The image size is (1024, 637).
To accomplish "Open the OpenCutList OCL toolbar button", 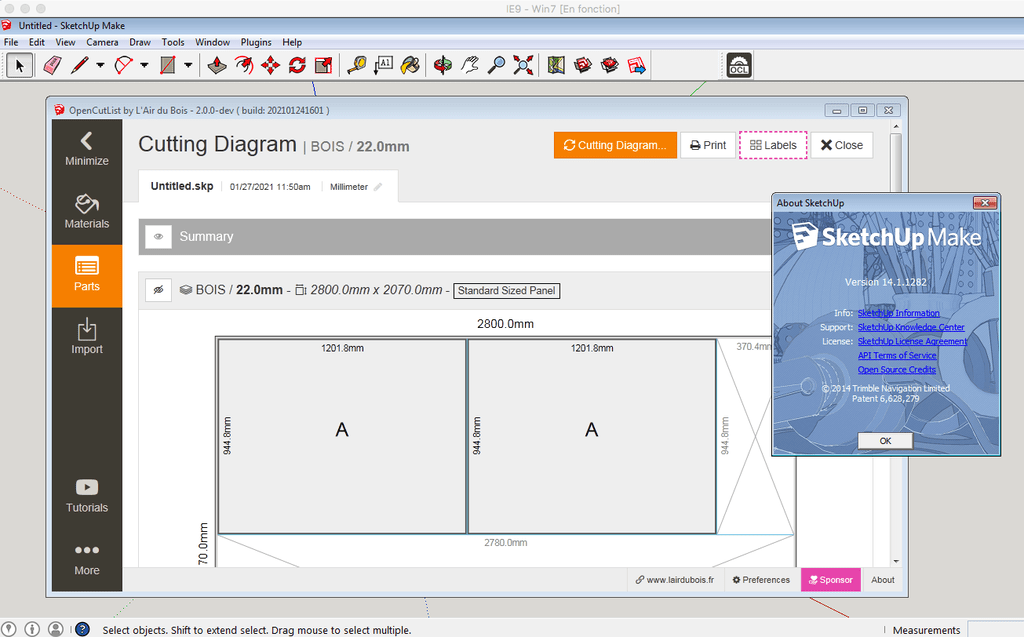I will [x=739, y=65].
